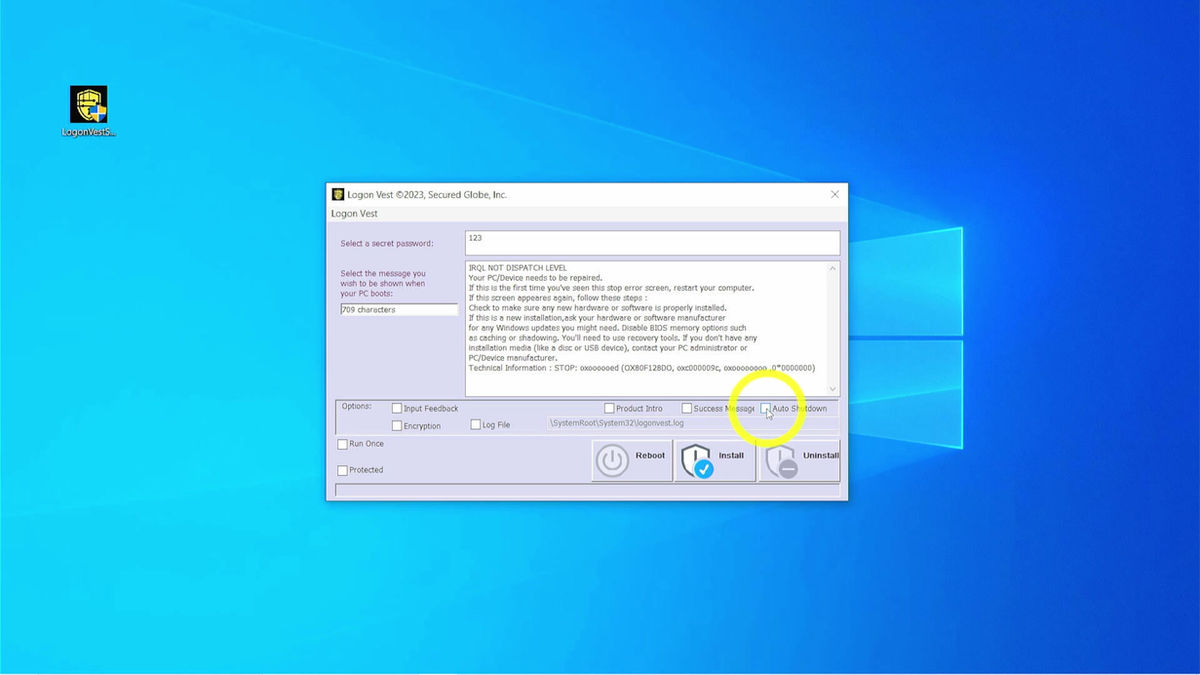Open the Logon Vest menu item
This screenshot has width=1200, height=675.
354,214
